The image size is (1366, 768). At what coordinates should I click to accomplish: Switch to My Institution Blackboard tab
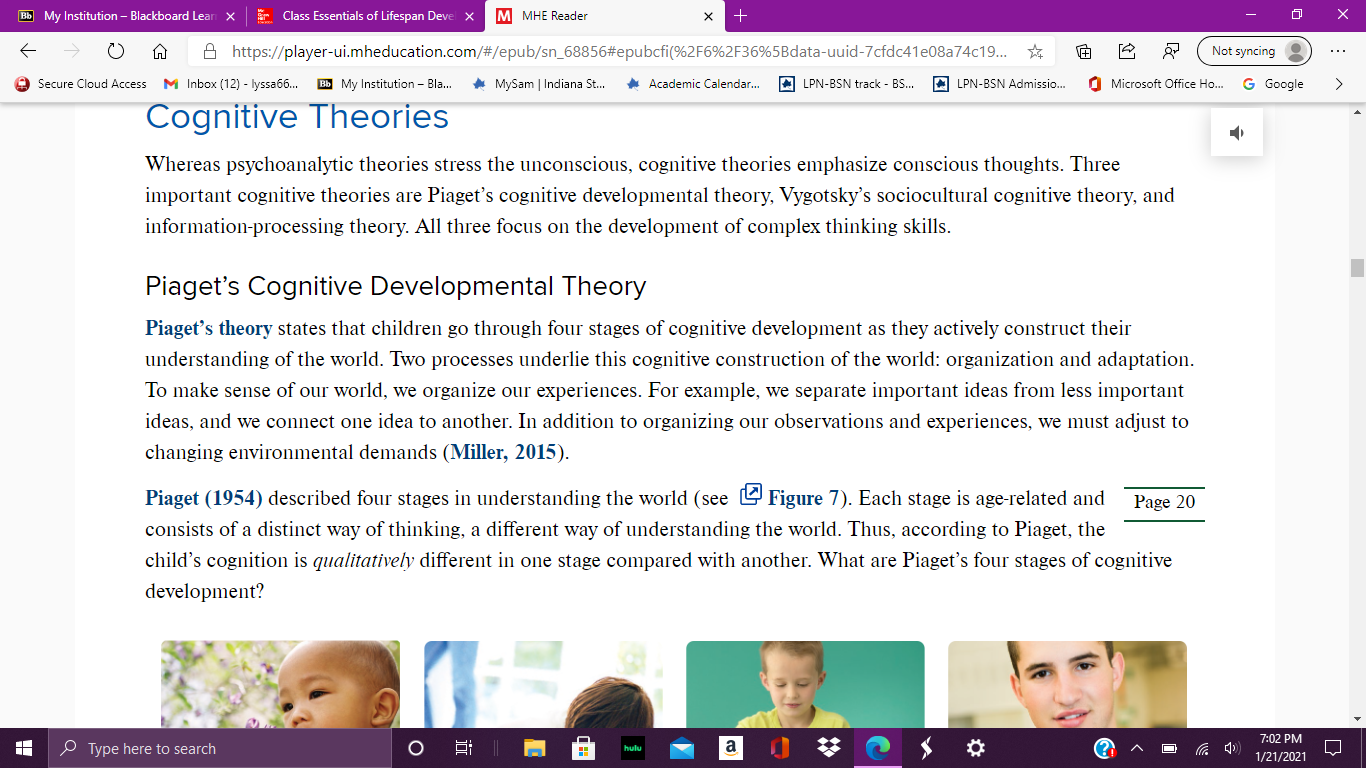[122, 16]
